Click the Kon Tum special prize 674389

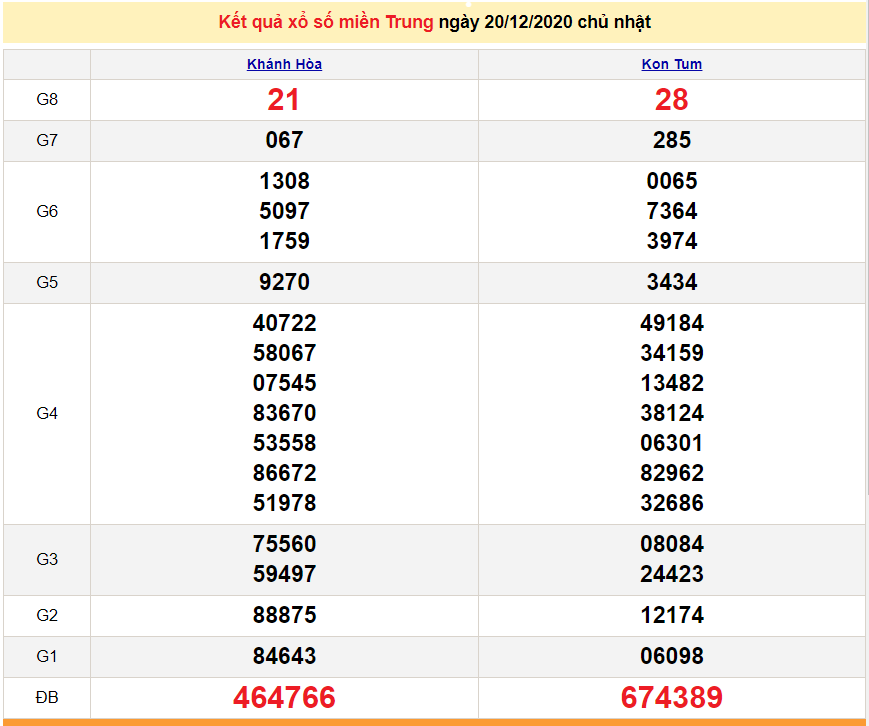pyautogui.click(x=671, y=697)
